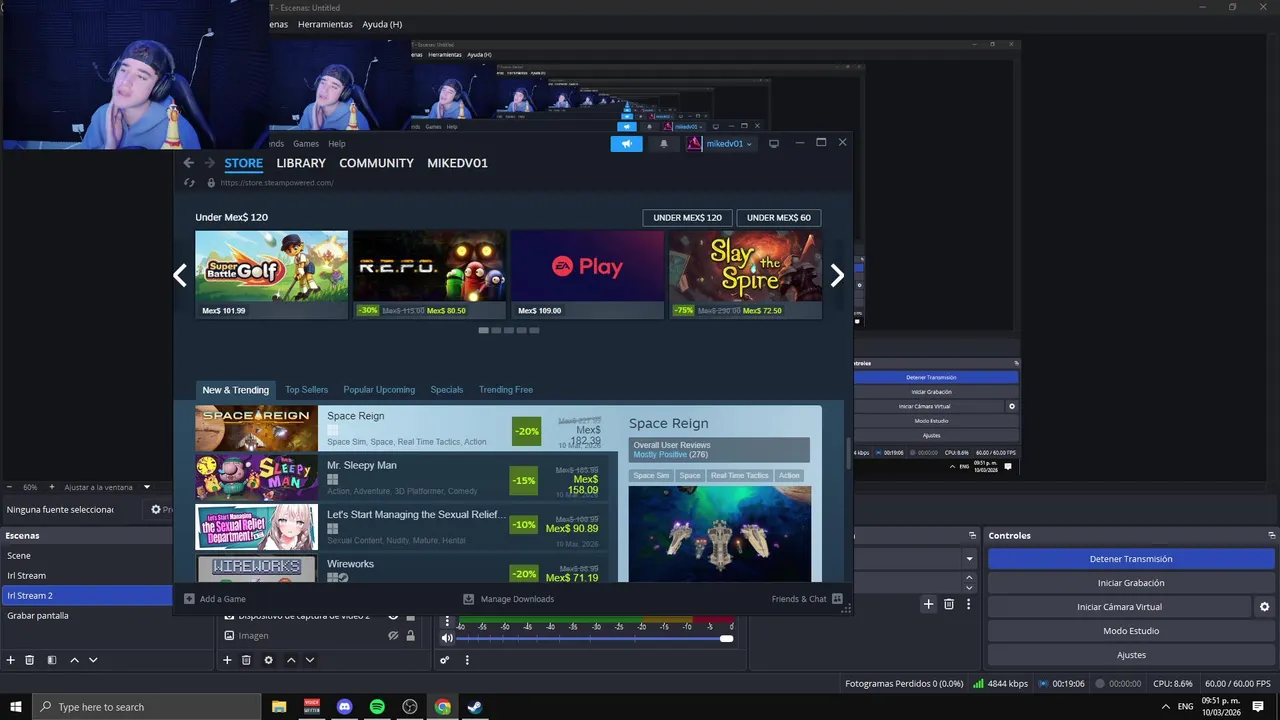Select the Trending Free tab
The height and width of the screenshot is (720, 1280).
tap(506, 390)
